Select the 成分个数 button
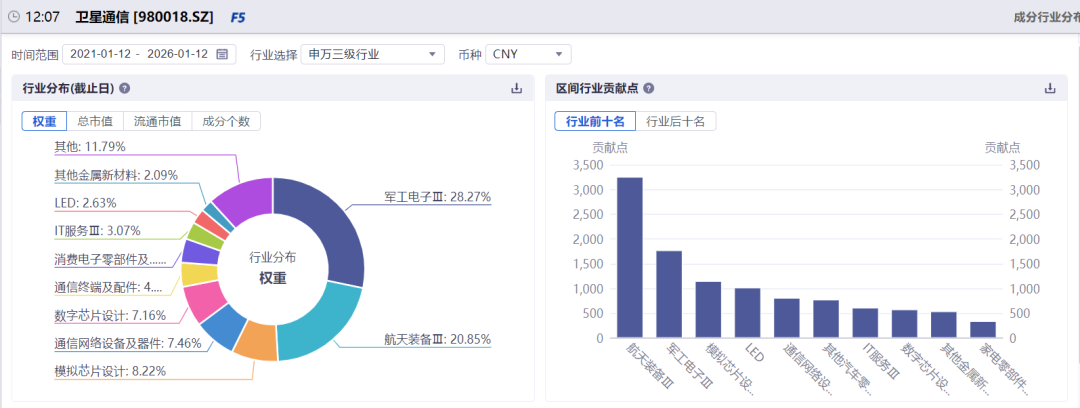Screen dimensions: 1080x408 (226, 121)
